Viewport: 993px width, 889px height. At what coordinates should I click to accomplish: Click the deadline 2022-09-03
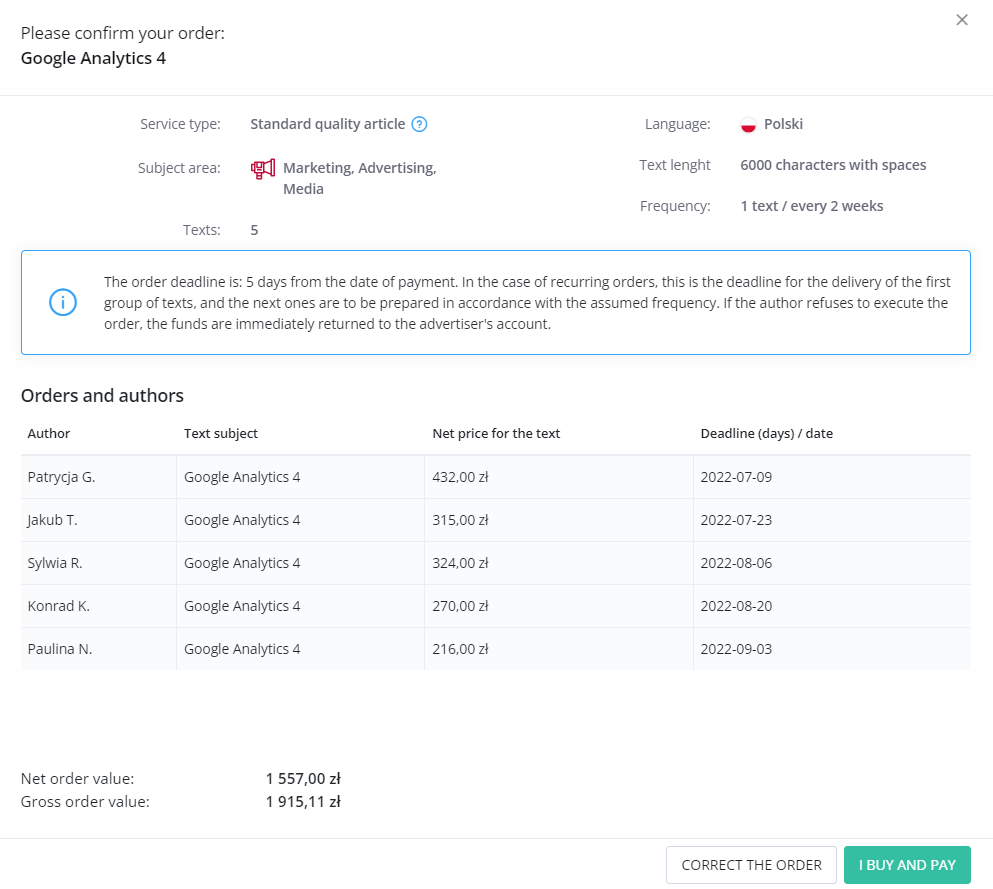click(736, 650)
